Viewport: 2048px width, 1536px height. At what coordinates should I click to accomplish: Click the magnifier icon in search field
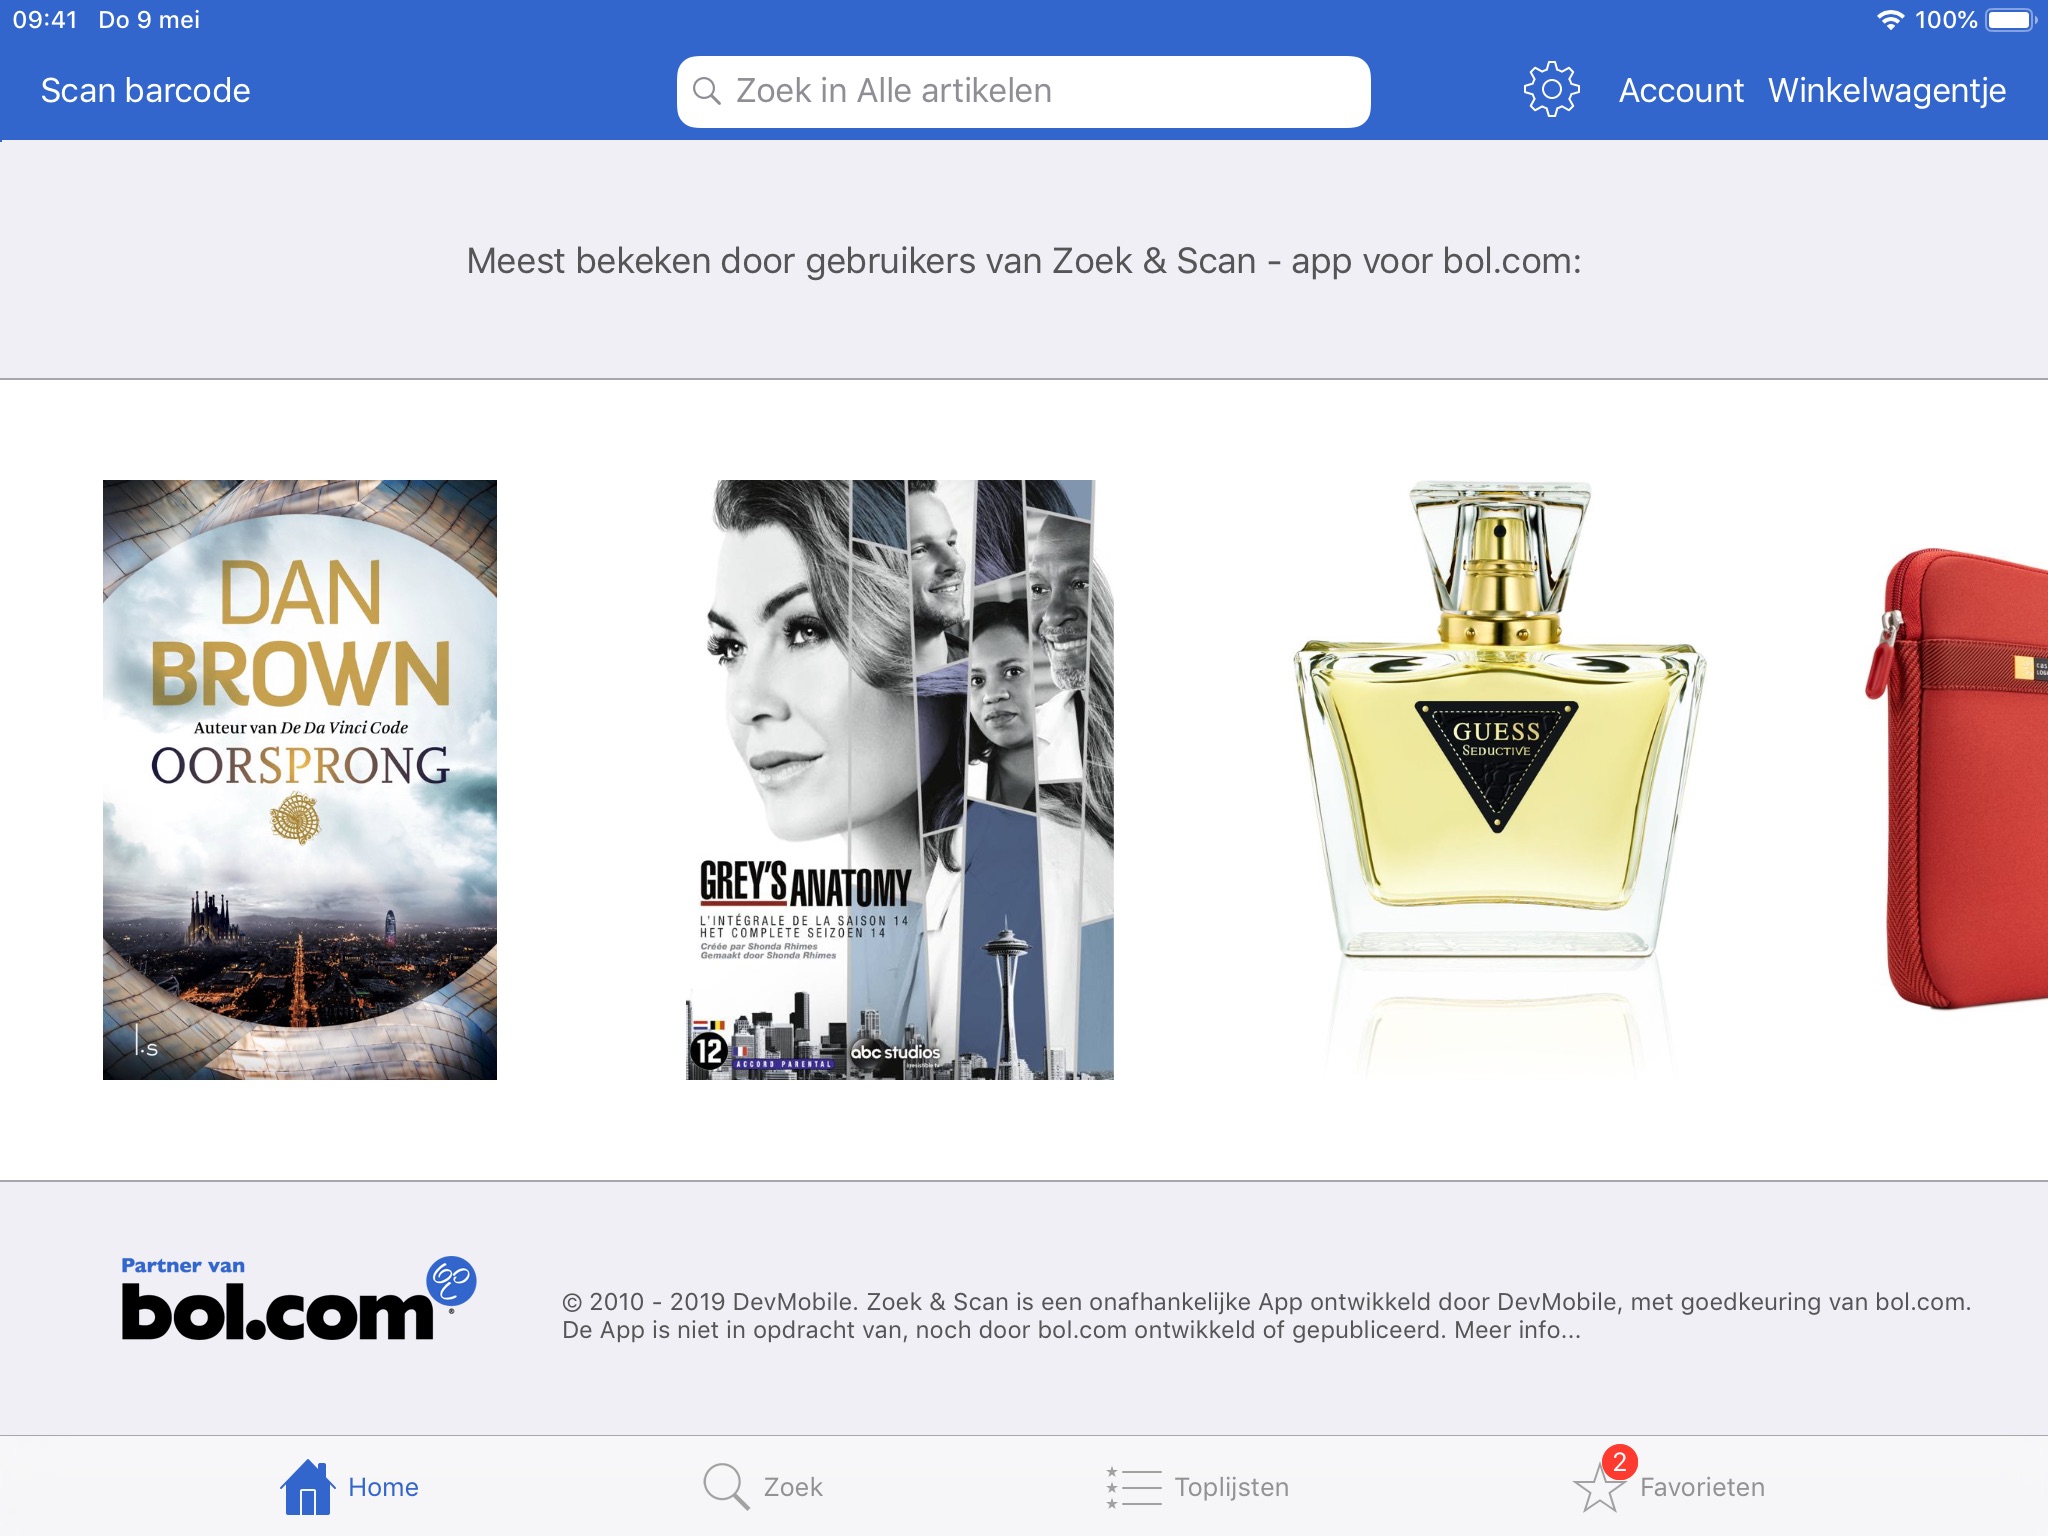[x=707, y=91]
